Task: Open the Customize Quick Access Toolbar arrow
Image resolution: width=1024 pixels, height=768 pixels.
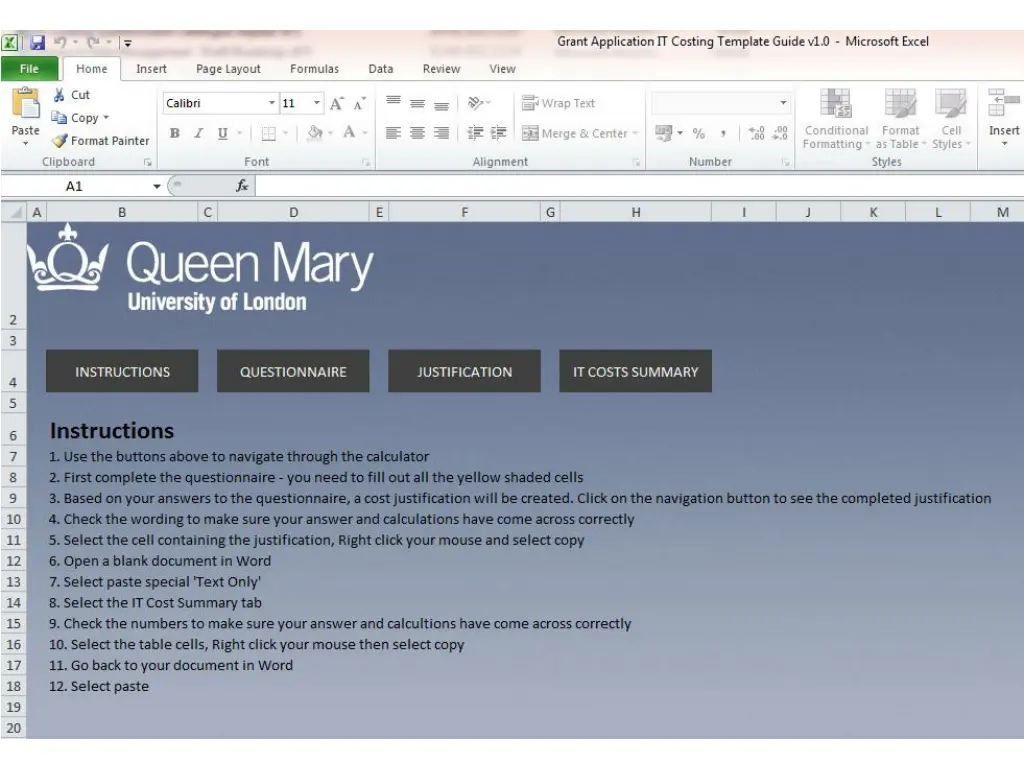Action: tap(128, 43)
